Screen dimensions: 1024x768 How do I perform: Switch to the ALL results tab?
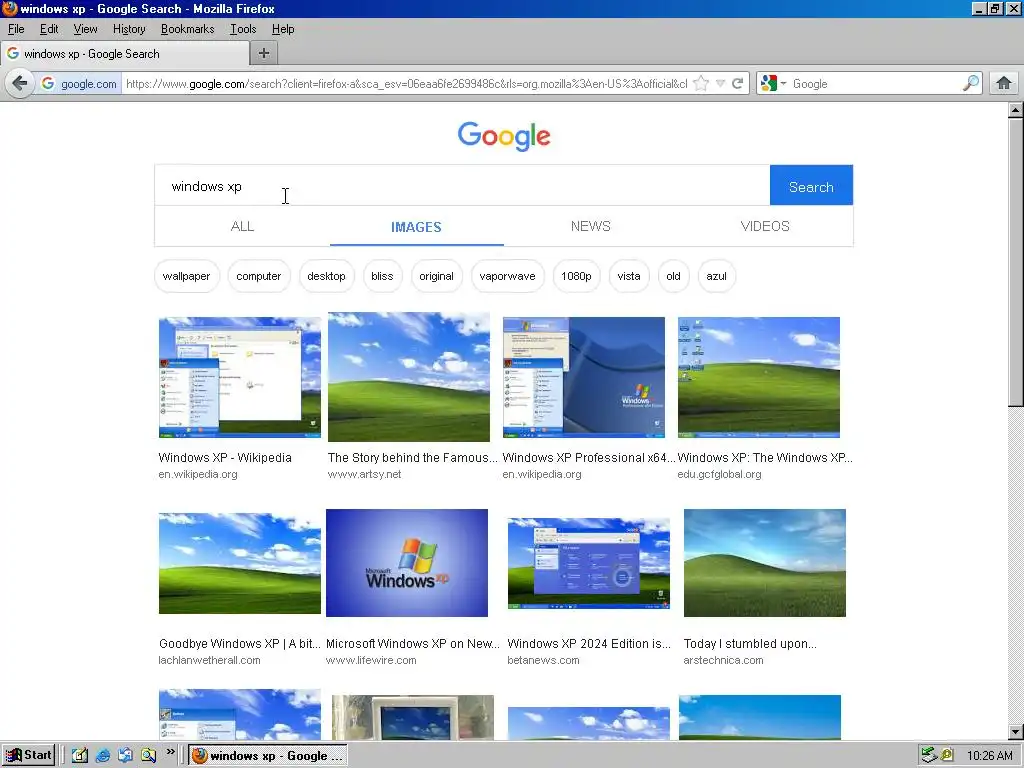tap(242, 226)
